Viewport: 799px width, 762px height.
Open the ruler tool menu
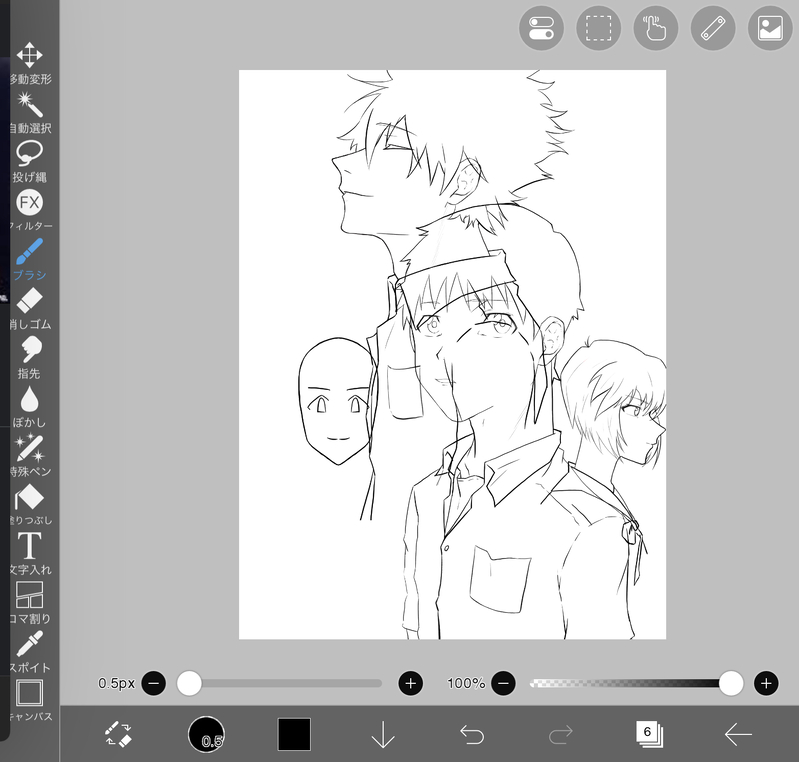(713, 28)
